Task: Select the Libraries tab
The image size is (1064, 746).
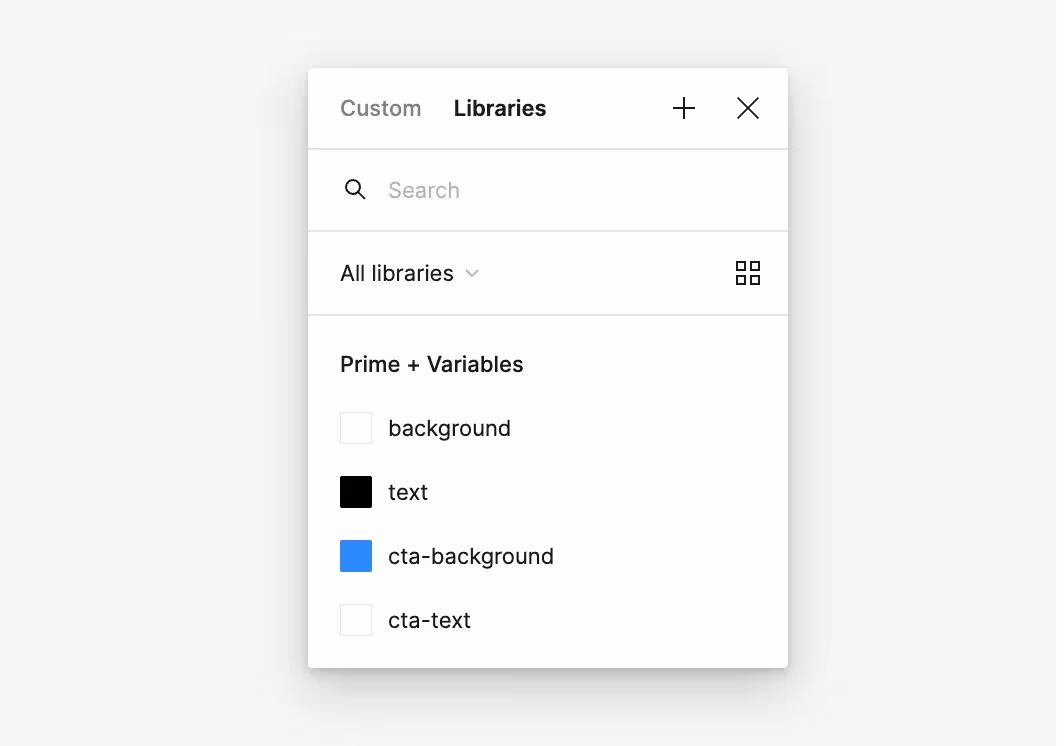Action: point(500,108)
